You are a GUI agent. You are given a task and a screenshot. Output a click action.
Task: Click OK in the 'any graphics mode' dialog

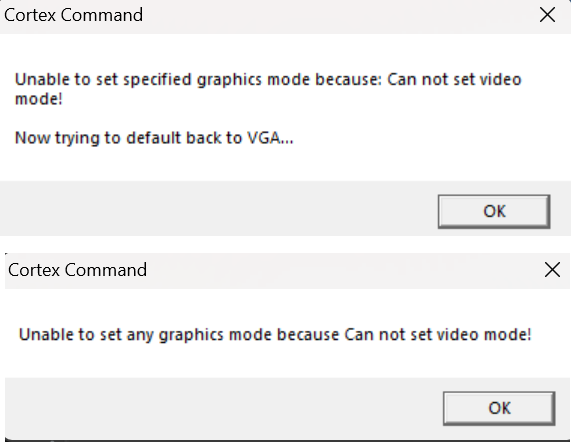tap(499, 408)
